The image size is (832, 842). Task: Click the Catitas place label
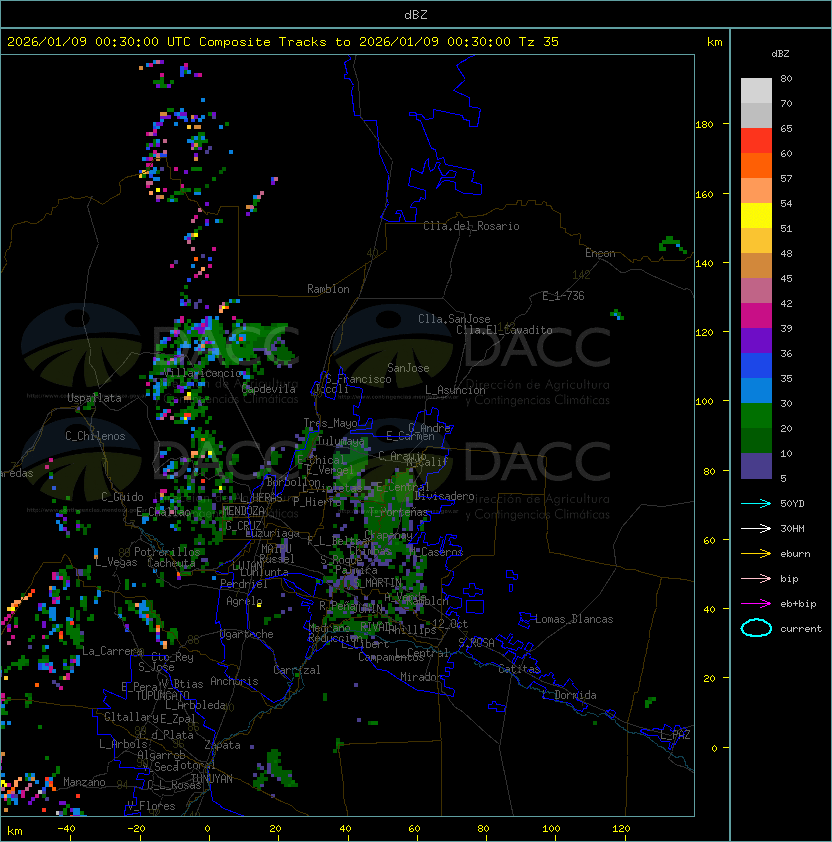pos(519,669)
